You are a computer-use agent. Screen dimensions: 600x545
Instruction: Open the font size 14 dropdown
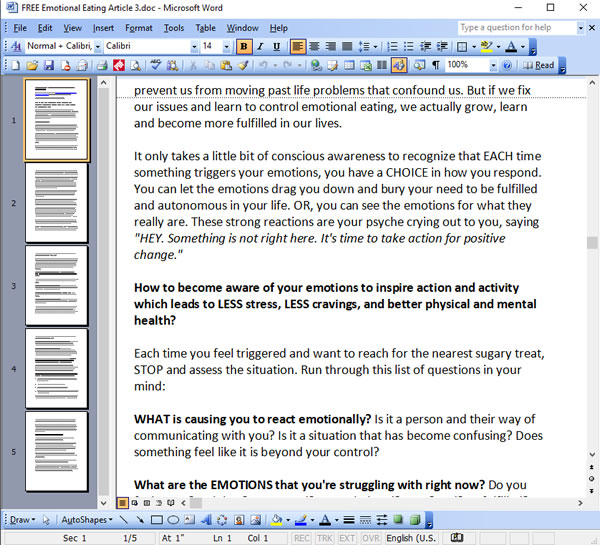pos(227,47)
